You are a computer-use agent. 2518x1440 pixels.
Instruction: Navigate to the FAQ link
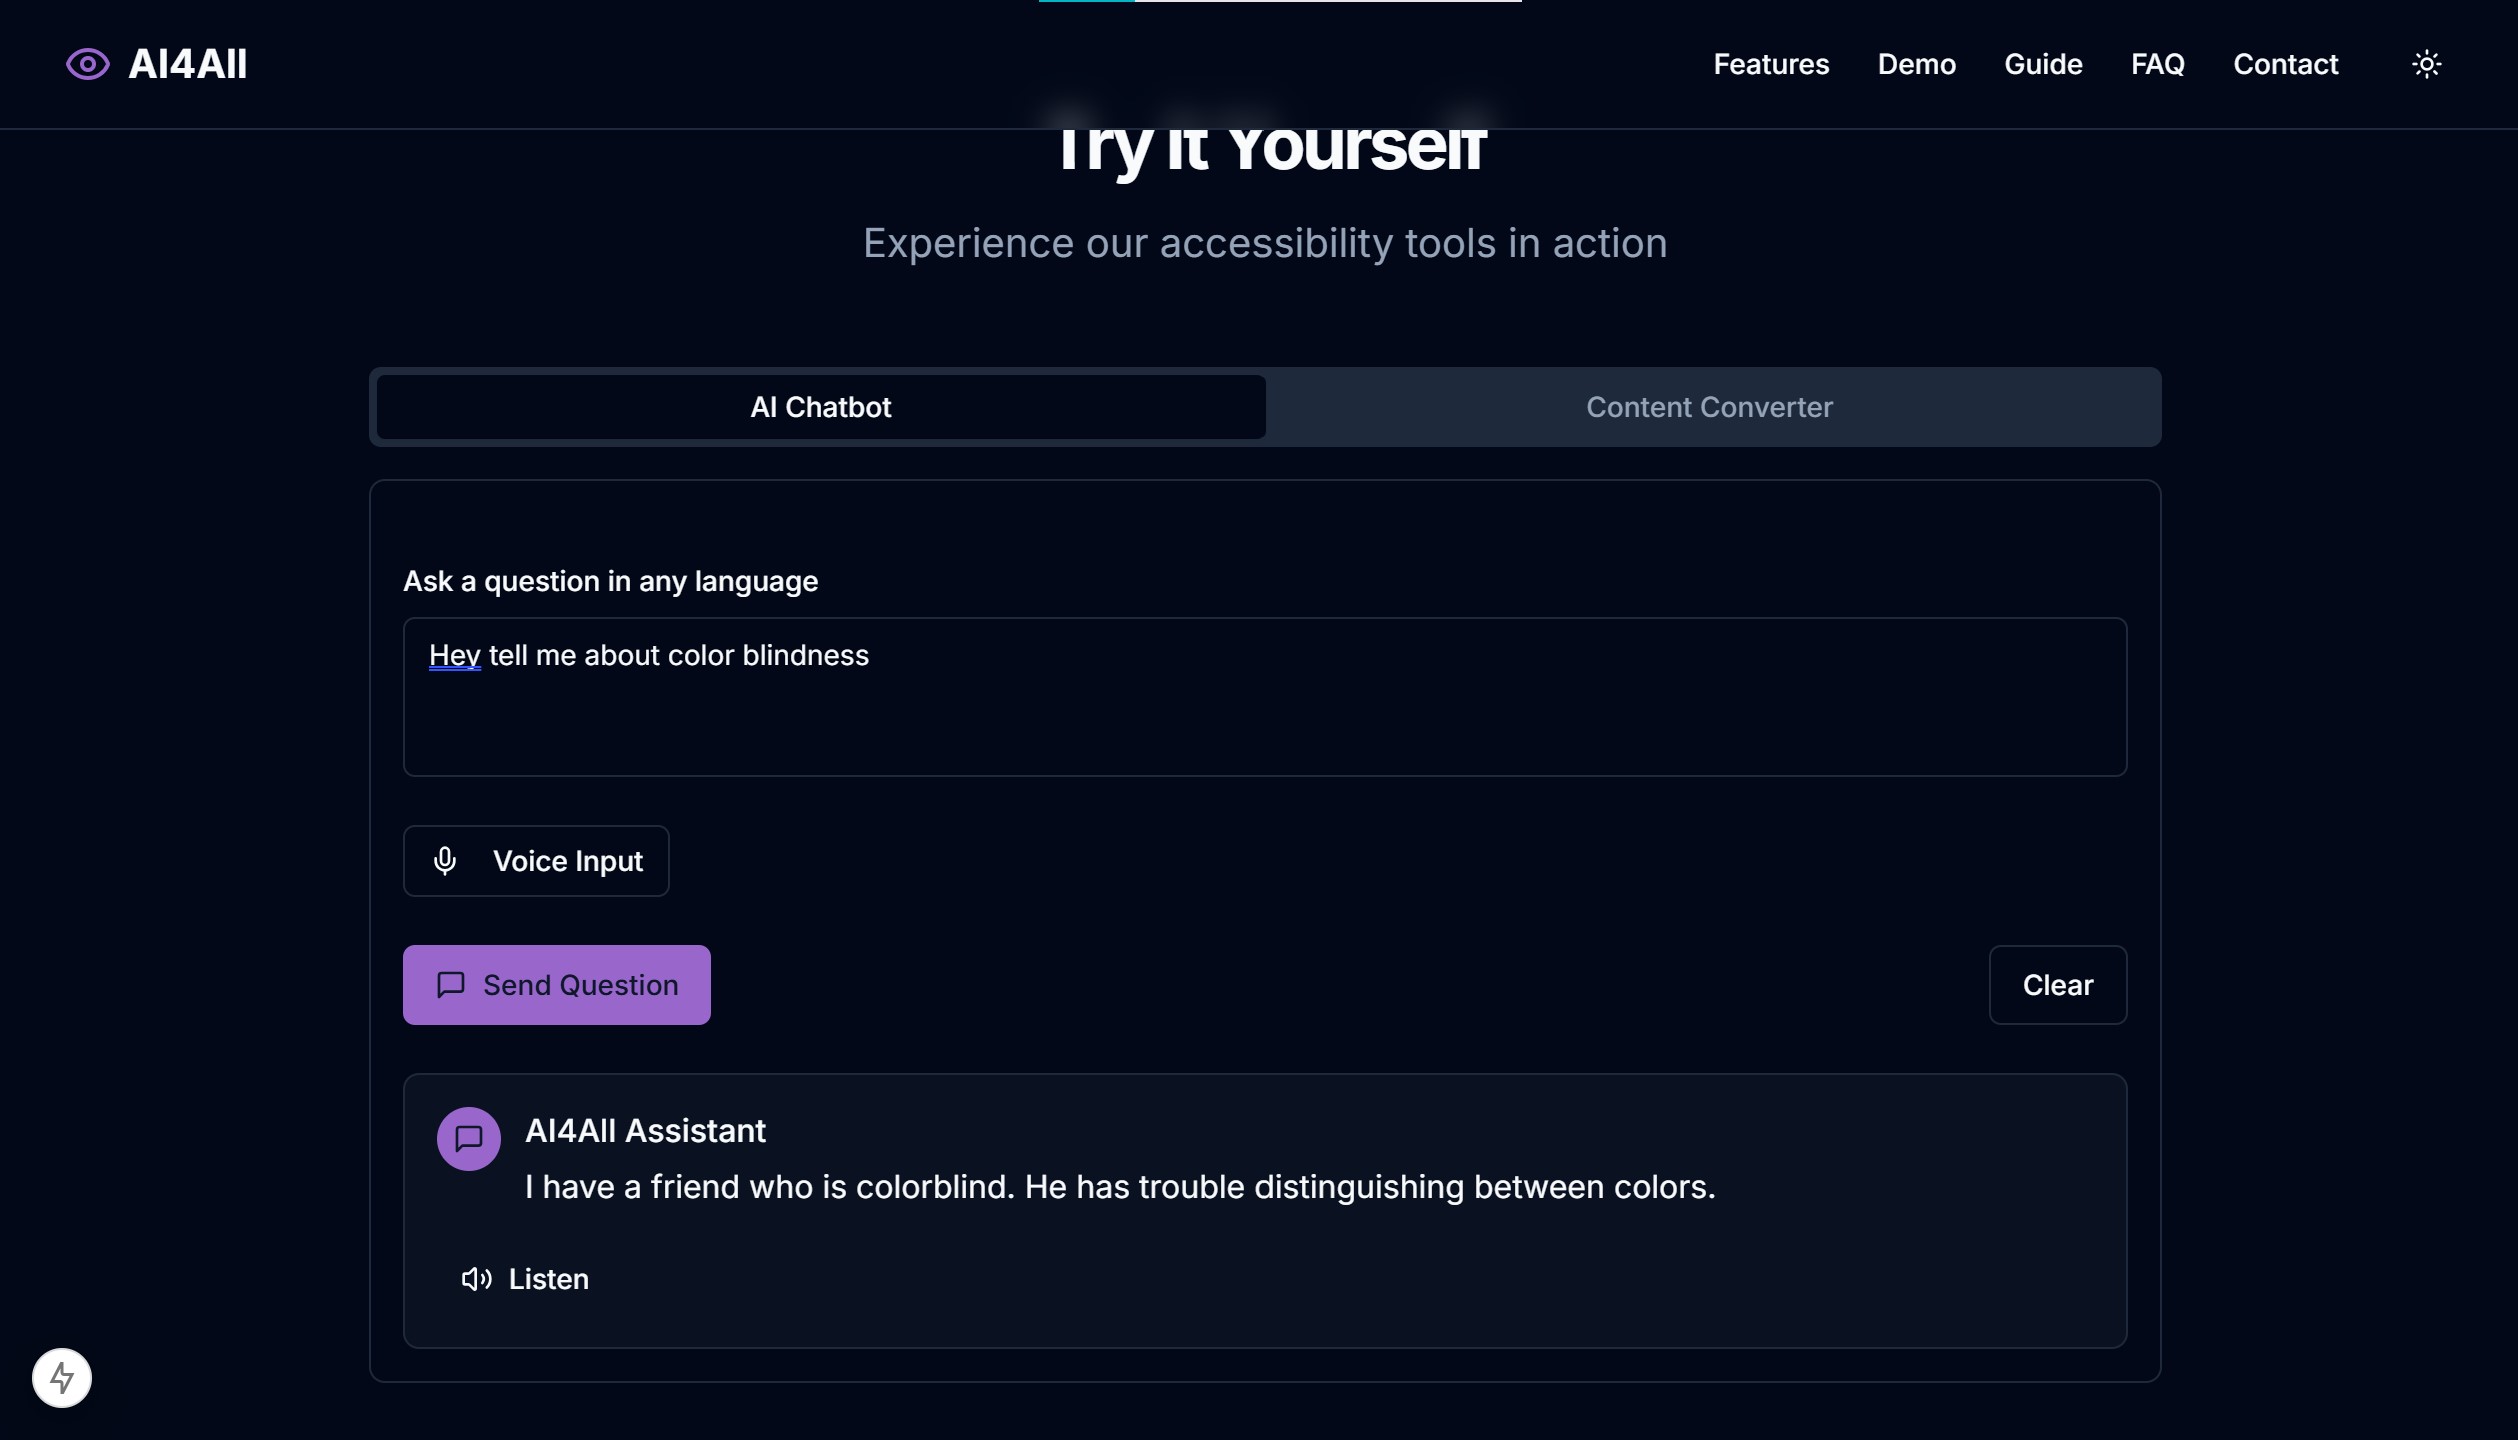[2157, 64]
